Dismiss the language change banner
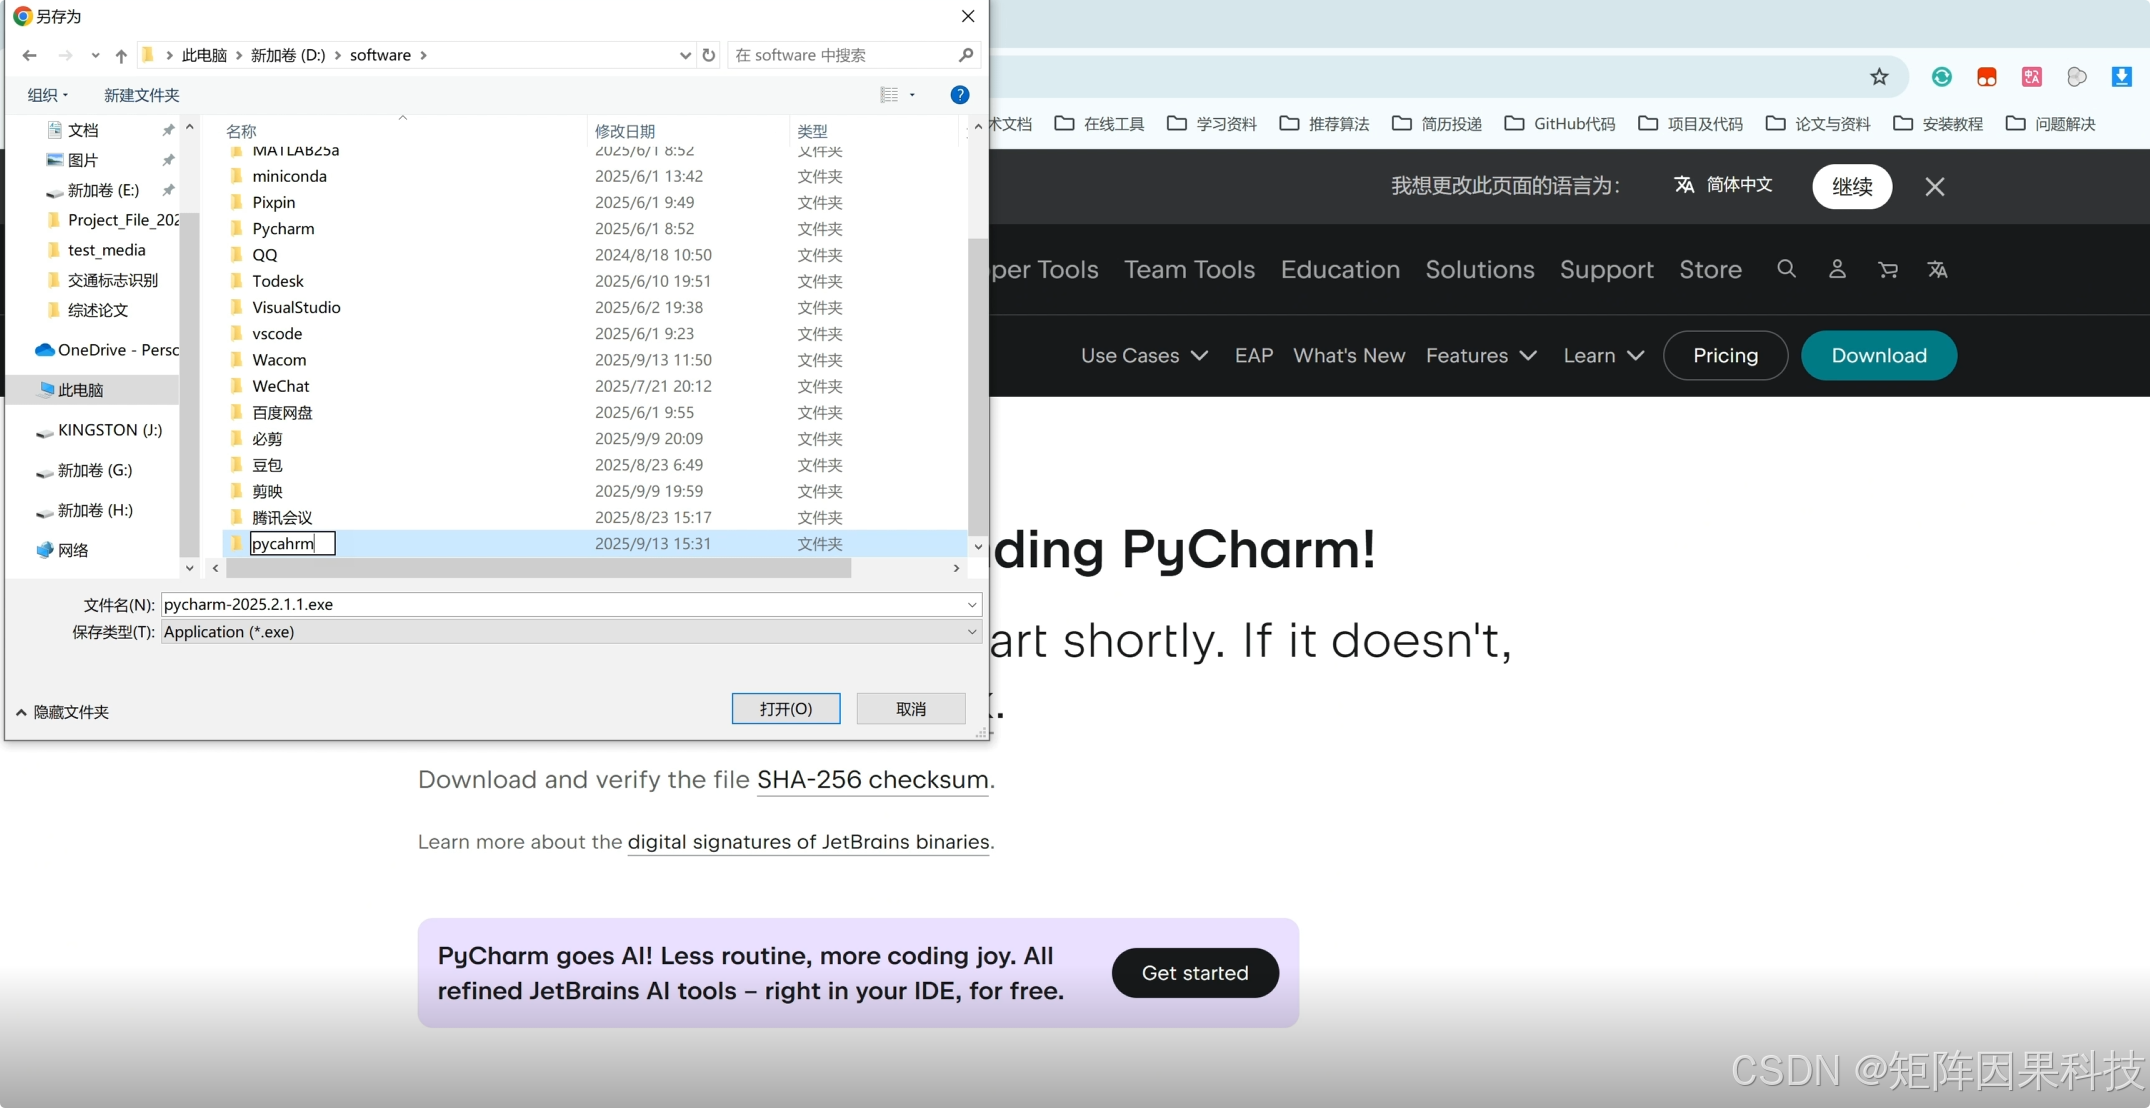2150x1108 pixels. coord(1934,187)
